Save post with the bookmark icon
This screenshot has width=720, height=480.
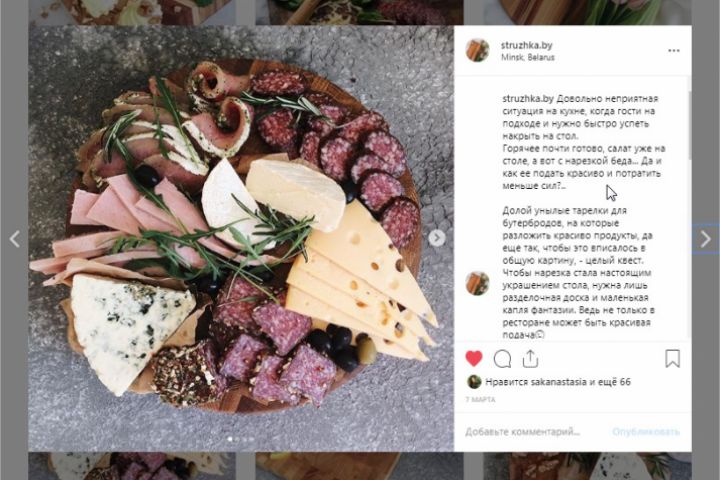(x=672, y=358)
